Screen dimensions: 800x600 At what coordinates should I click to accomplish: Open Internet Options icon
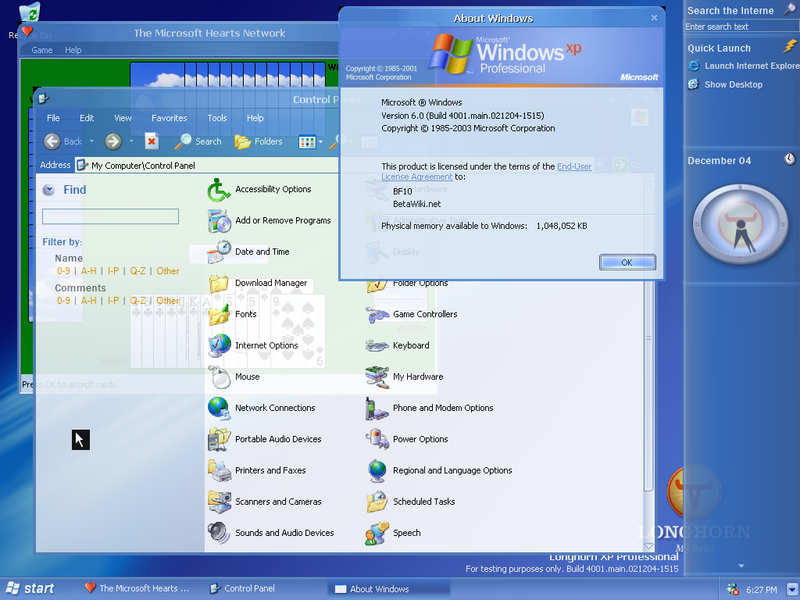[x=219, y=346]
